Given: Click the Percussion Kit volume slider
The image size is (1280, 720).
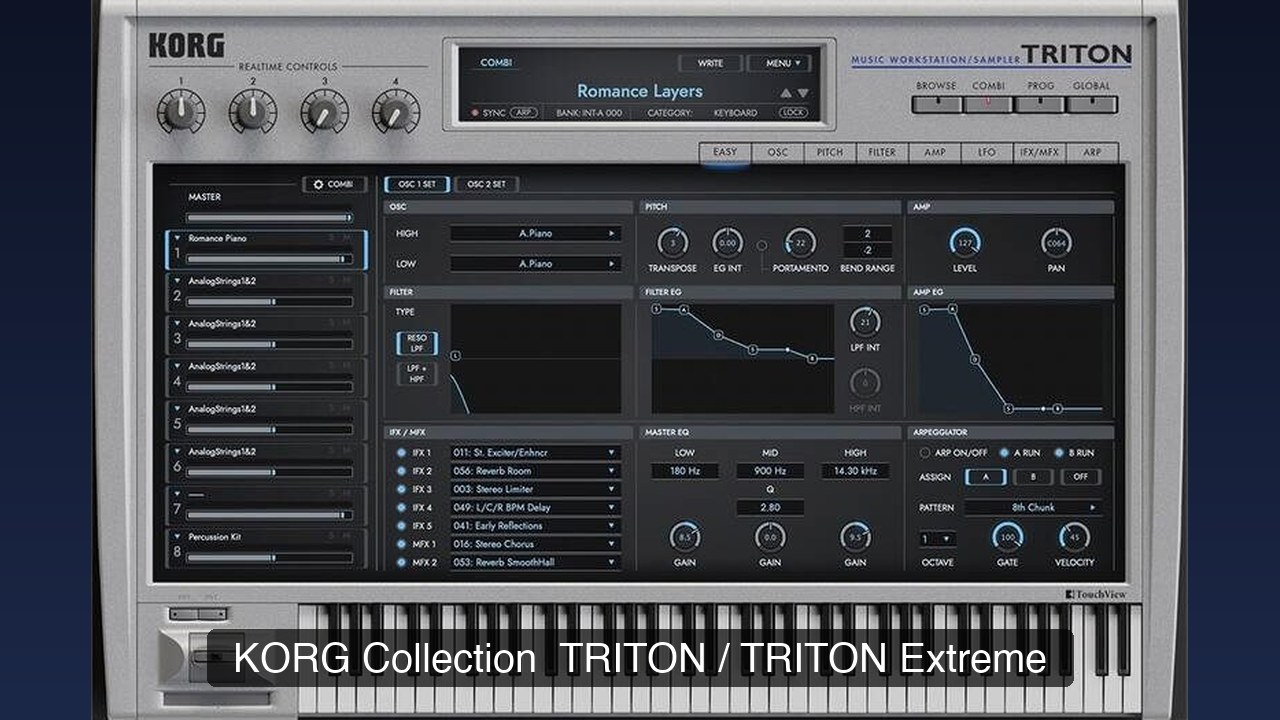Looking at the screenshot, I should click(269, 558).
